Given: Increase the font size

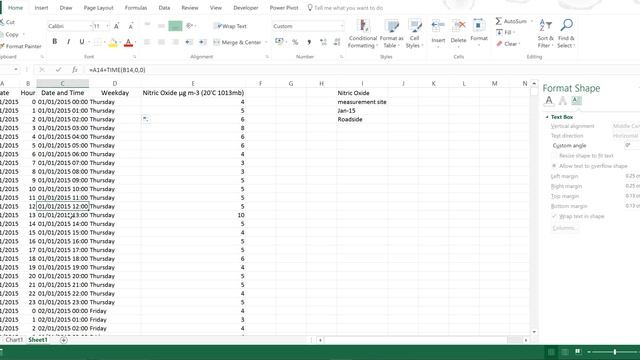Looking at the screenshot, I should [x=116, y=26].
